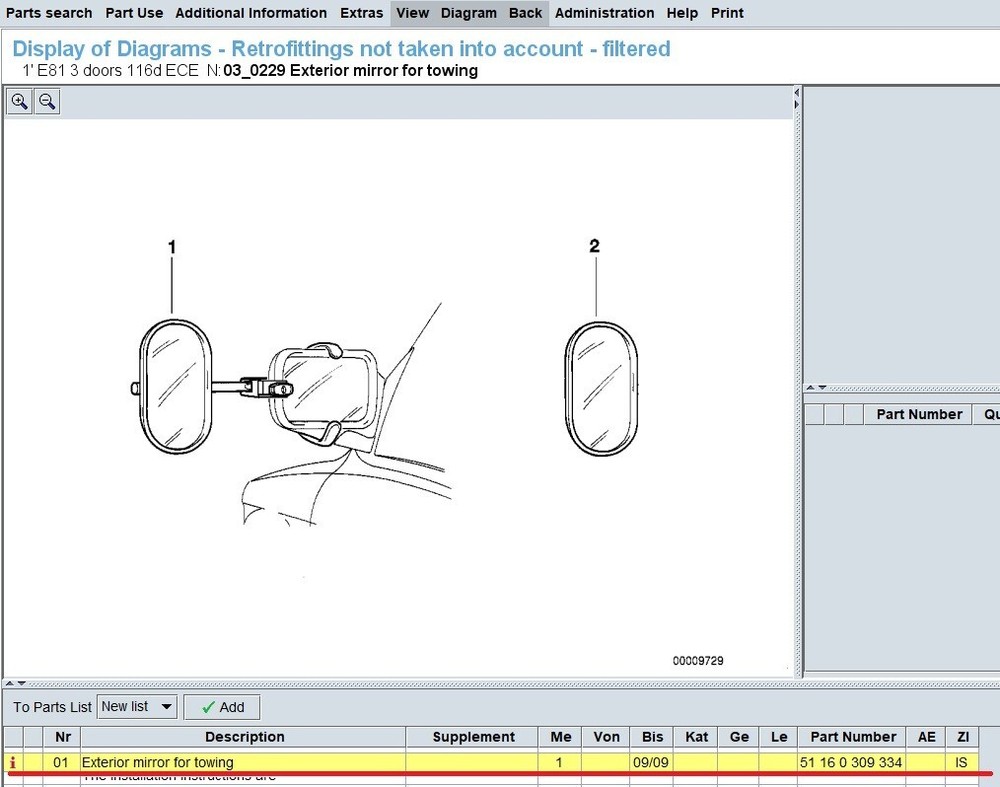Click the left-pointing arrow on the vertical splitter
This screenshot has height=787, width=1000.
797,92
